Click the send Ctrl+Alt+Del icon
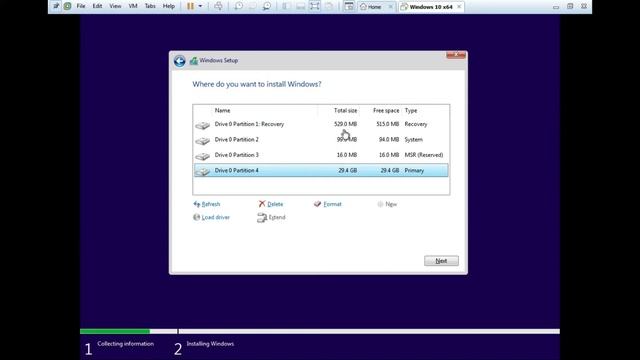The image size is (640, 360). click(x=218, y=6)
